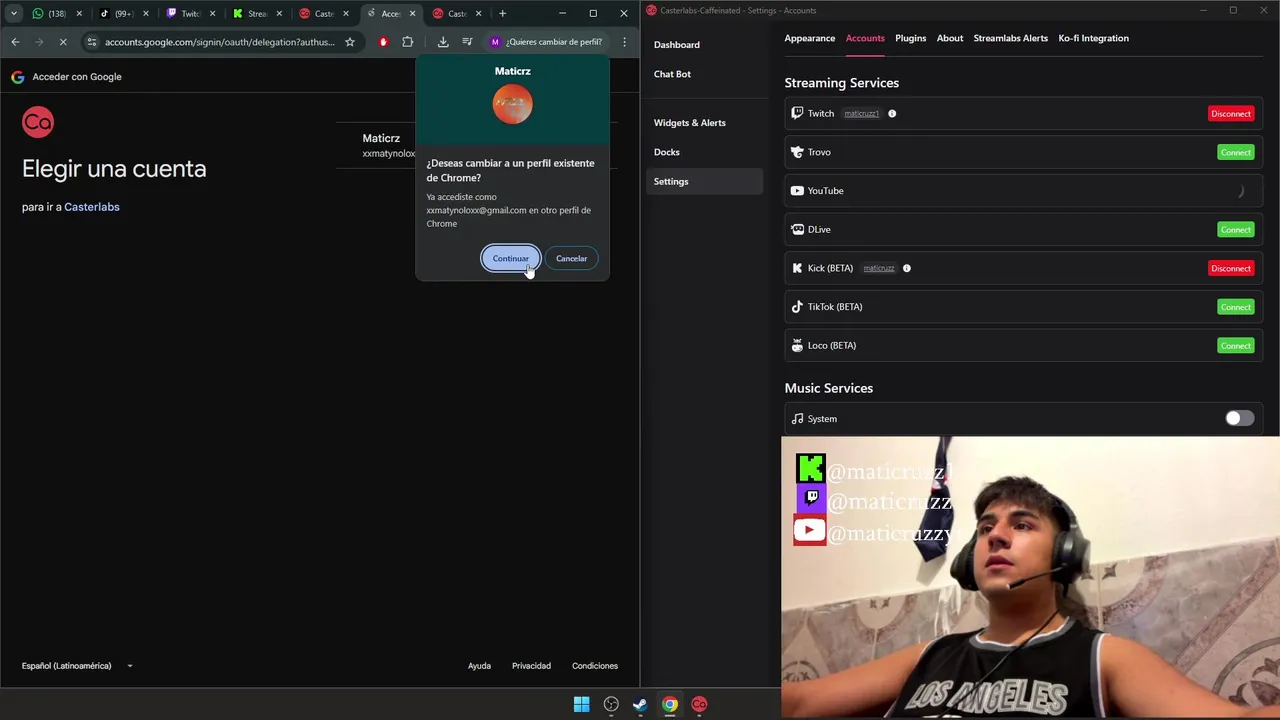Viewport: 1280px width, 720px height.
Task: Click the YouTube service logo icon
Action: pyautogui.click(x=797, y=191)
